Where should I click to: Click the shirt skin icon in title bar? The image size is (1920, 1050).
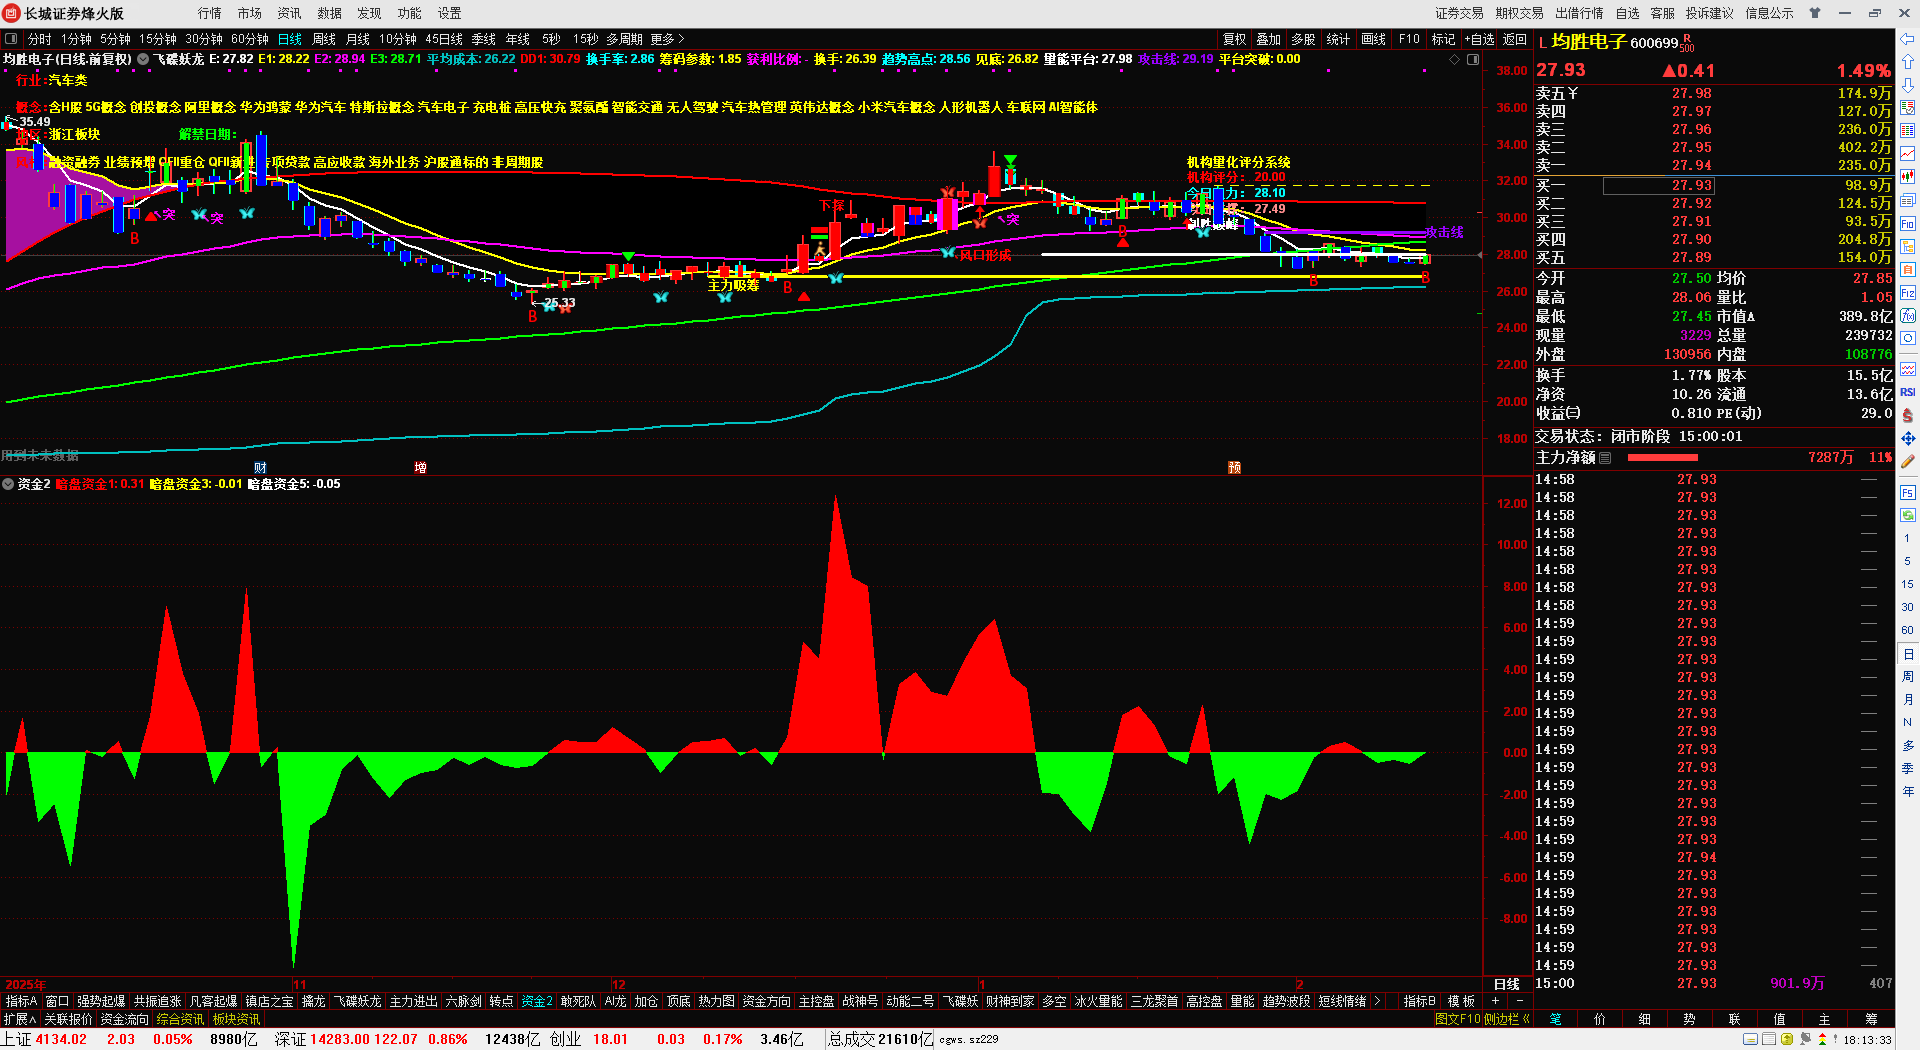click(x=1815, y=13)
